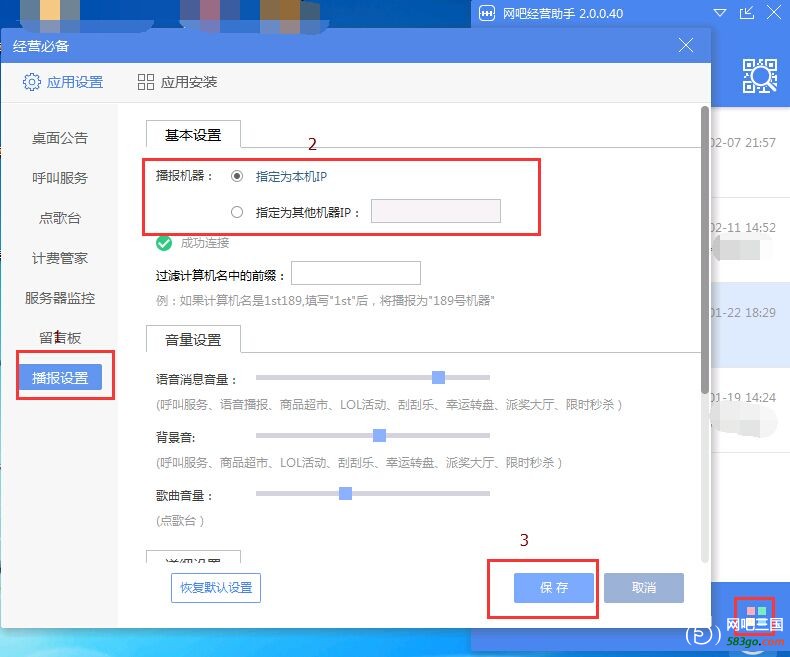Select 桌面公告 in the sidebar
790x657 pixels.
pos(60,138)
